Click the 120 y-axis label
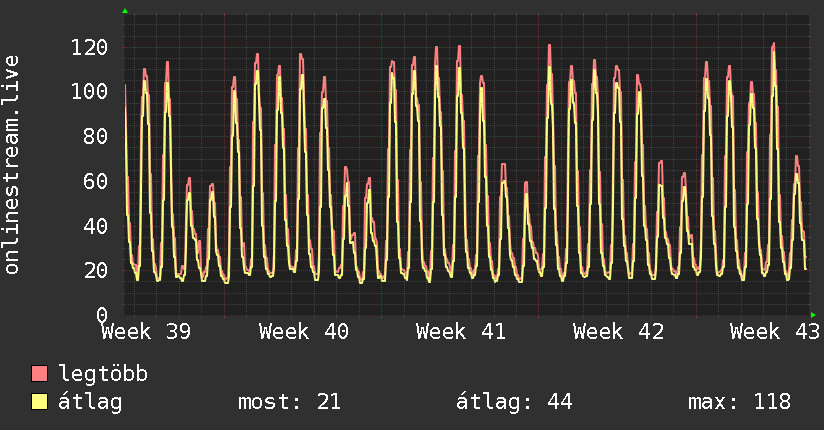The width and height of the screenshot is (824, 430). (x=89, y=47)
